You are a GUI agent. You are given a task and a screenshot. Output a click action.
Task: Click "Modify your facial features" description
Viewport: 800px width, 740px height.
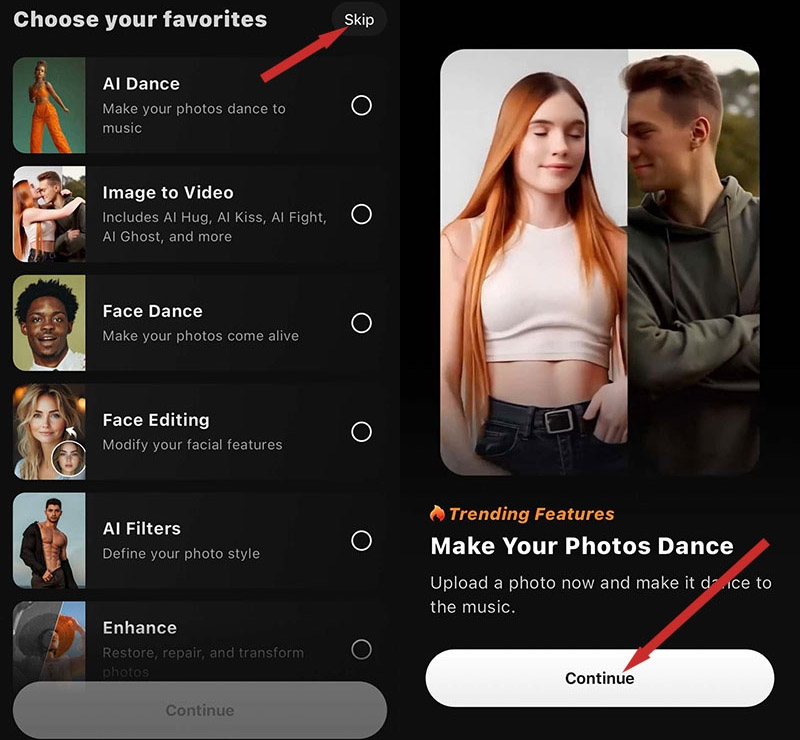[192, 445]
